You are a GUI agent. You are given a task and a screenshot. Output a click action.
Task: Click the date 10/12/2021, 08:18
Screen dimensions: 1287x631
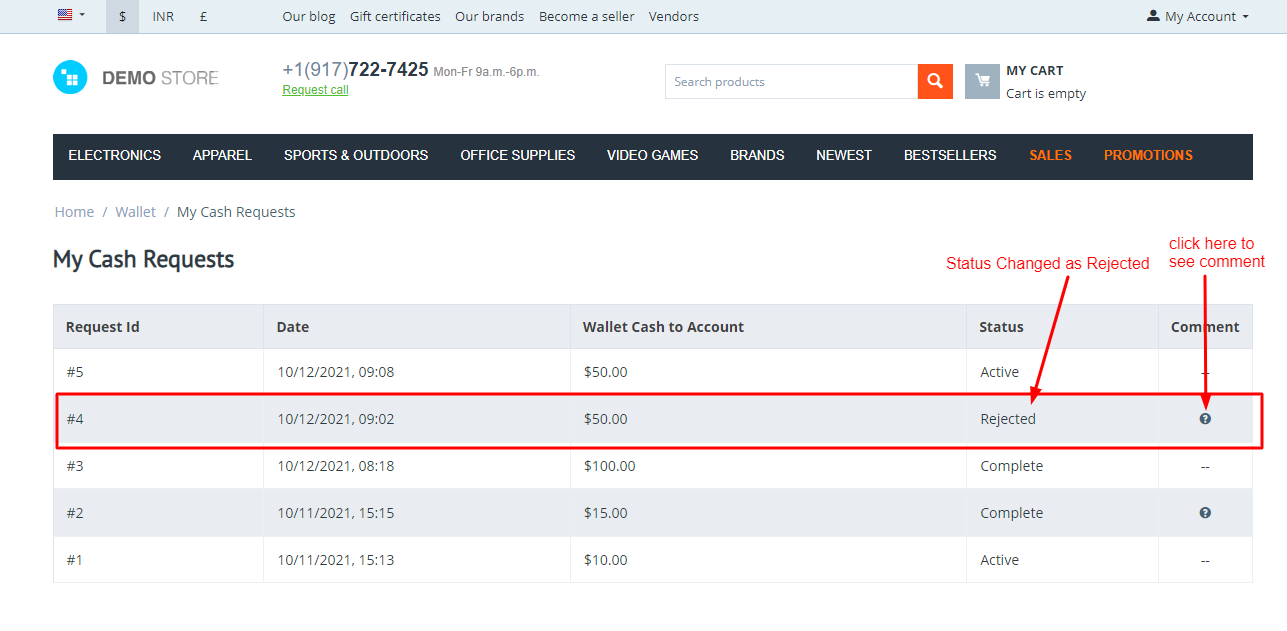pyautogui.click(x=336, y=466)
